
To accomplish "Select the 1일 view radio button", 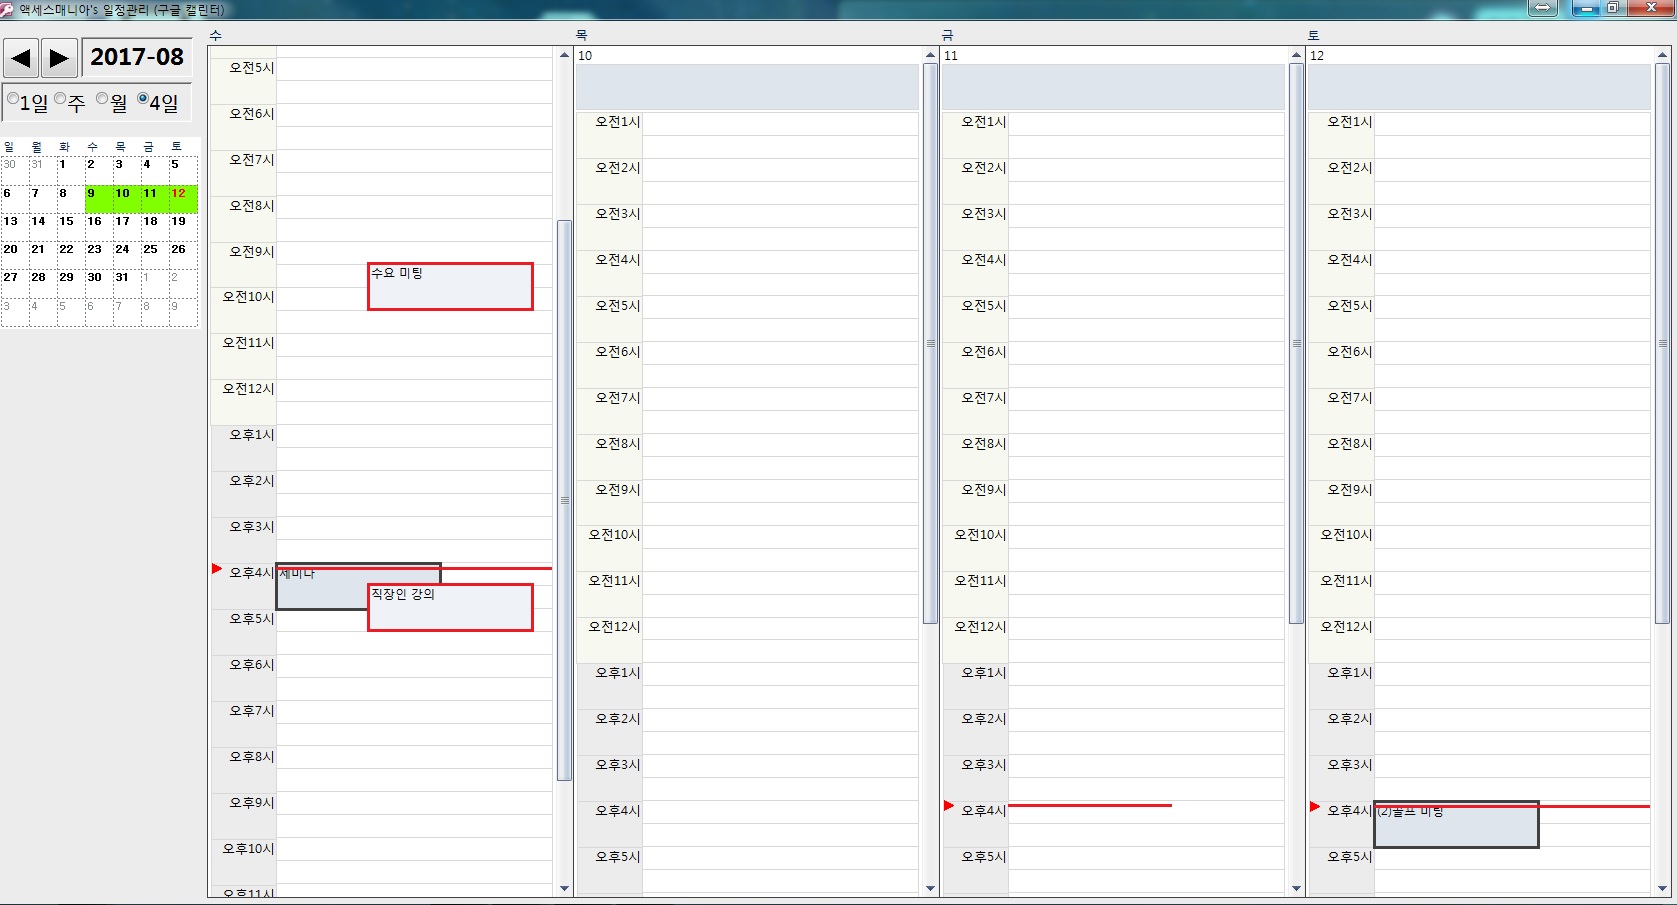I will coord(13,98).
